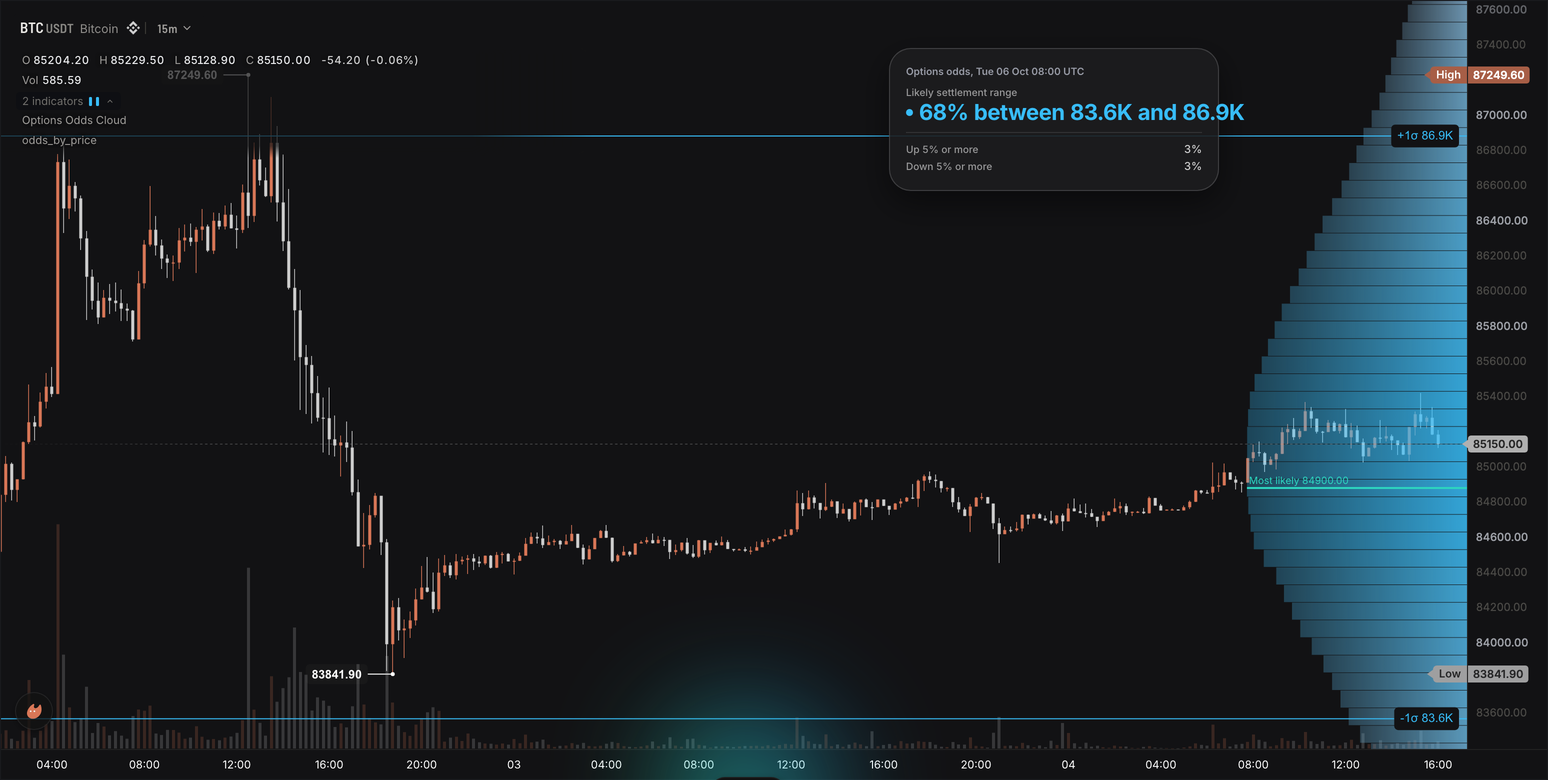The width and height of the screenshot is (1548, 780).
Task: Click the Up 5% or more row
Action: point(1053,150)
